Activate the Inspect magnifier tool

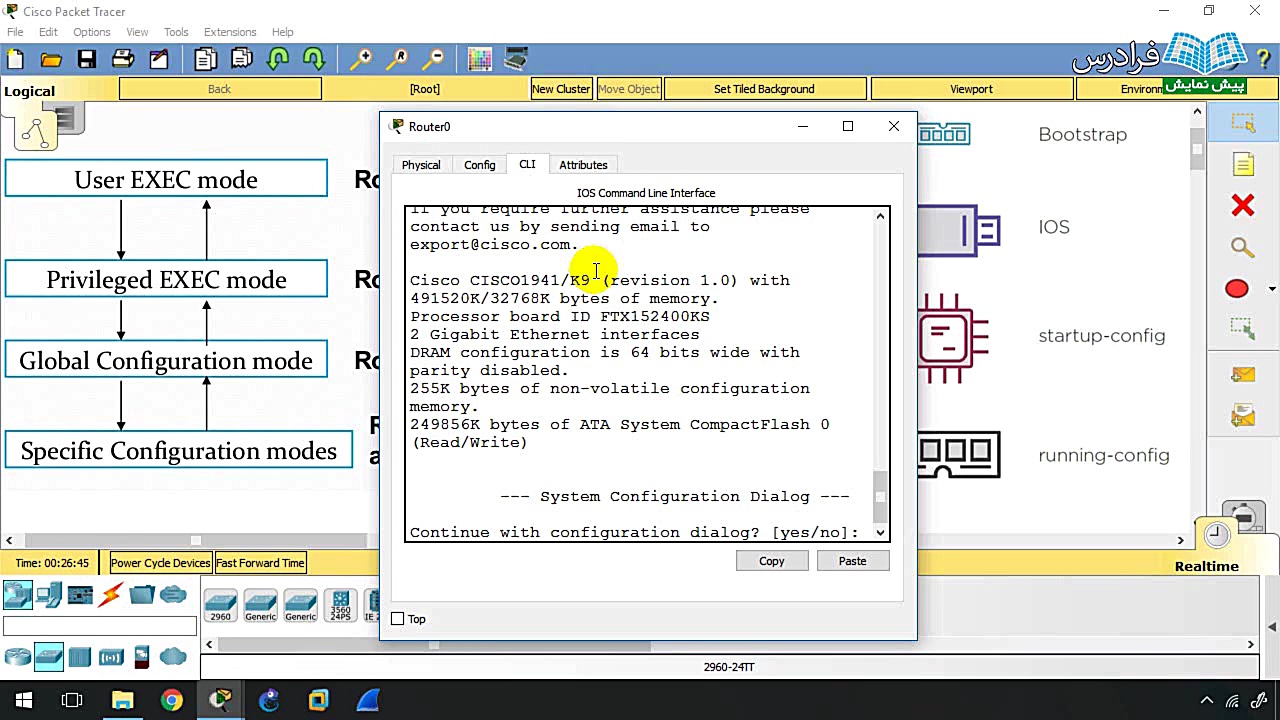pos(1243,247)
